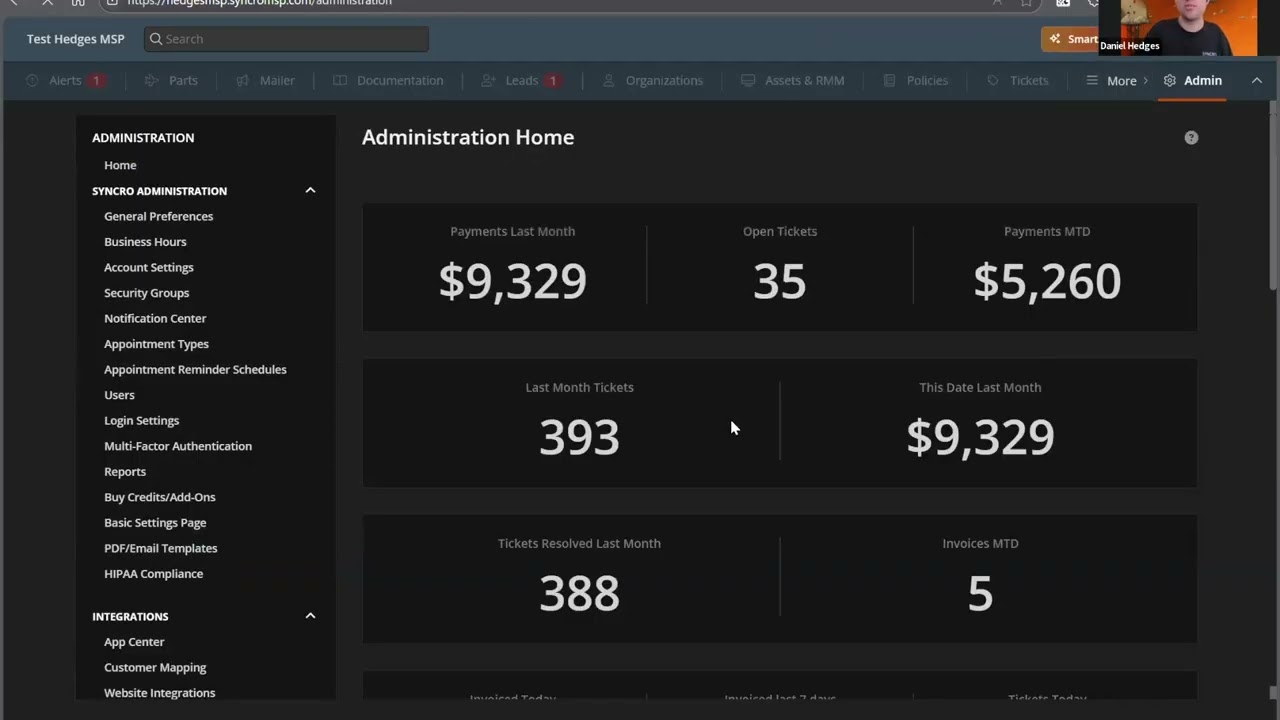Focus the Search input field
This screenshot has height=720, width=1280.
(x=286, y=39)
